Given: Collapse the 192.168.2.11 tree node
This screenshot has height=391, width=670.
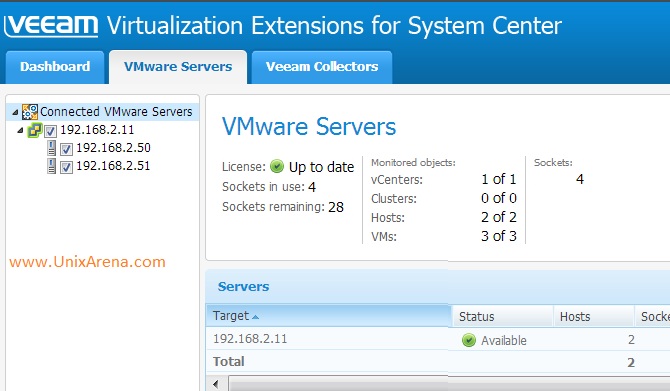Looking at the screenshot, I should (21, 130).
